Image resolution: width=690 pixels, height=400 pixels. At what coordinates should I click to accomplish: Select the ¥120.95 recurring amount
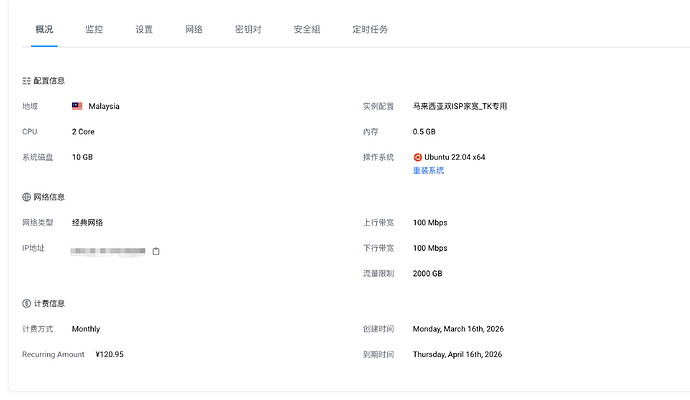[x=110, y=355]
